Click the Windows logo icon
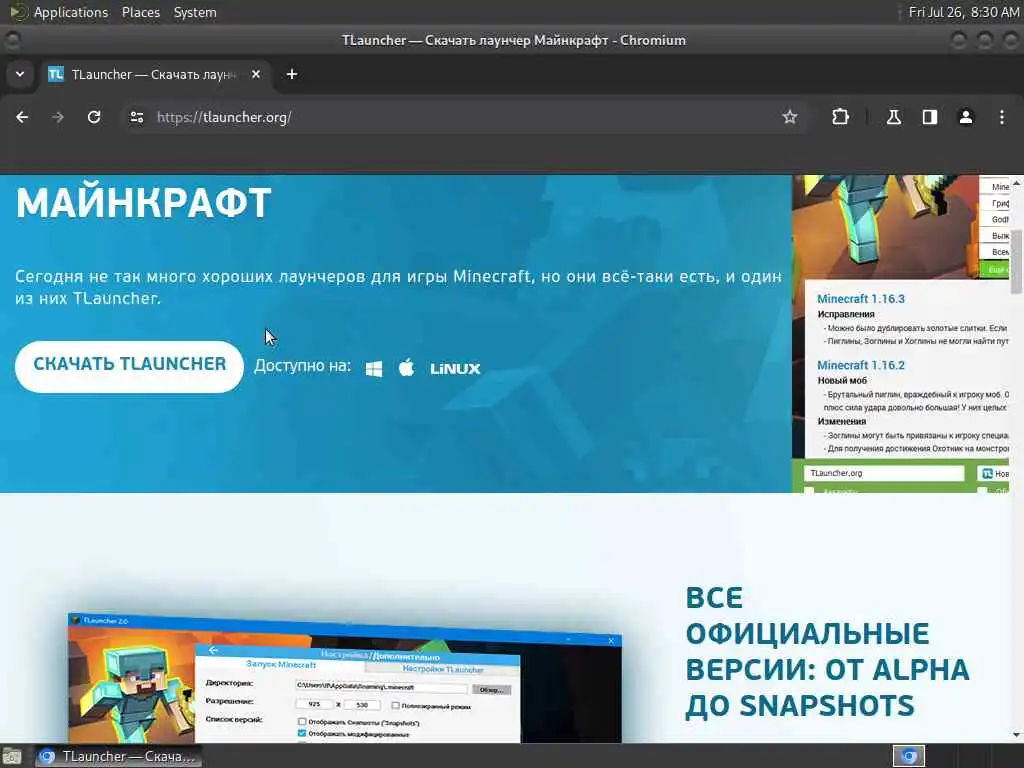Image resolution: width=1024 pixels, height=768 pixels. pyautogui.click(x=374, y=369)
